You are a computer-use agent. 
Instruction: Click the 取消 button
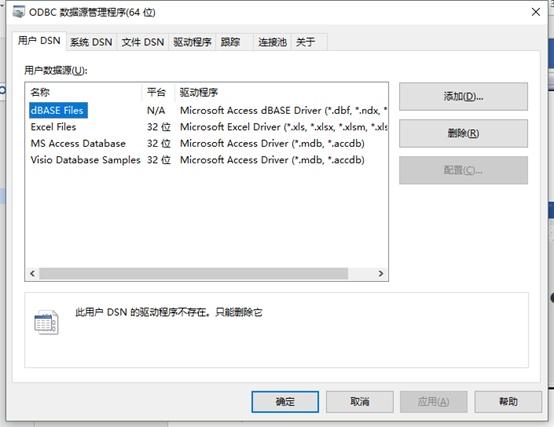(360, 402)
